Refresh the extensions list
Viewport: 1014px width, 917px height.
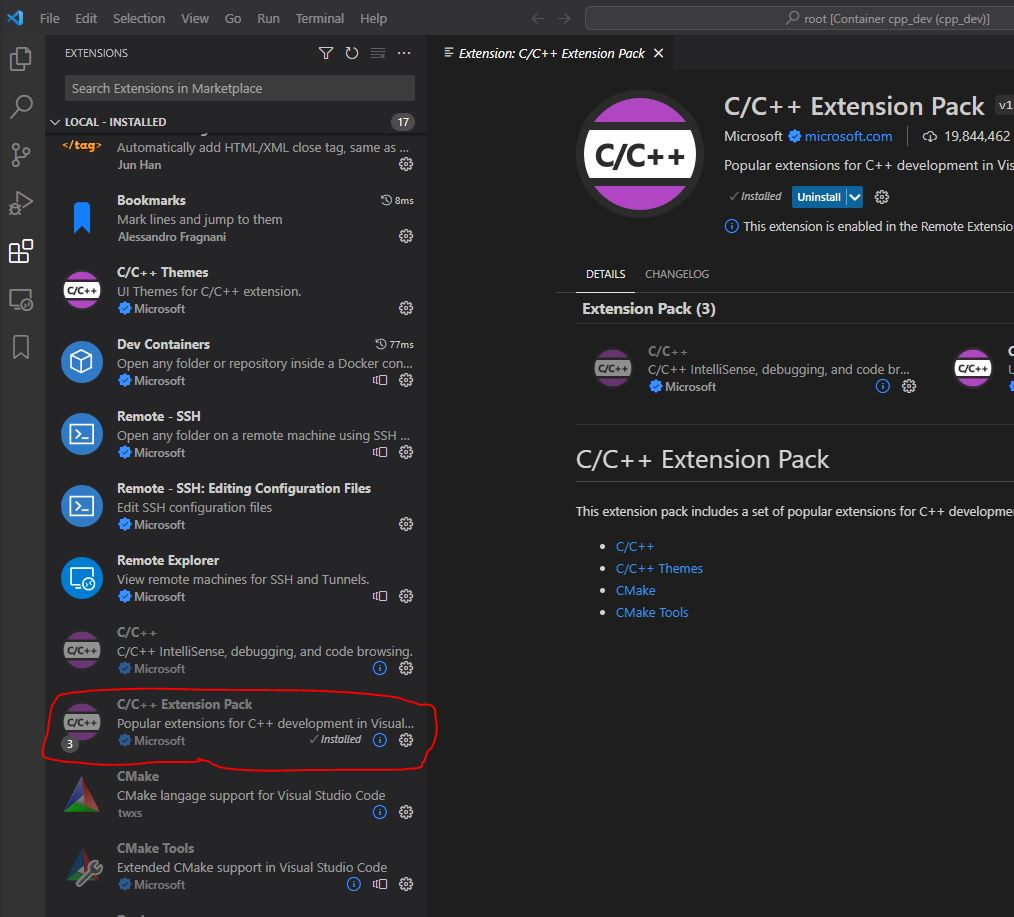pyautogui.click(x=352, y=53)
